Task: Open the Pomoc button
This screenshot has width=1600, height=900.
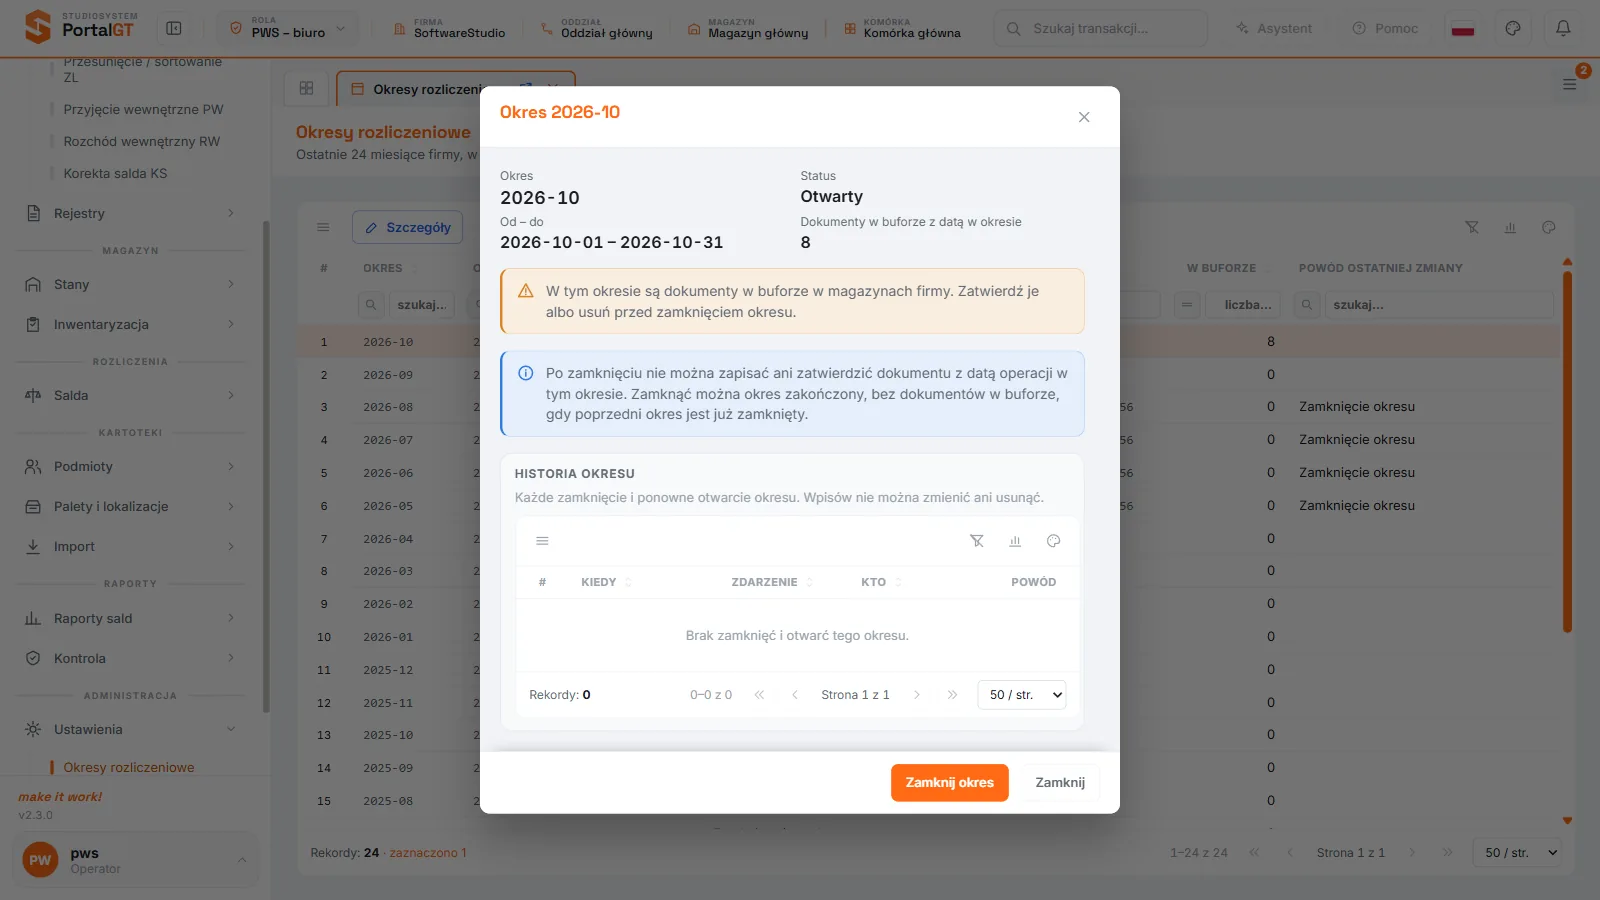Action: click(x=1385, y=28)
